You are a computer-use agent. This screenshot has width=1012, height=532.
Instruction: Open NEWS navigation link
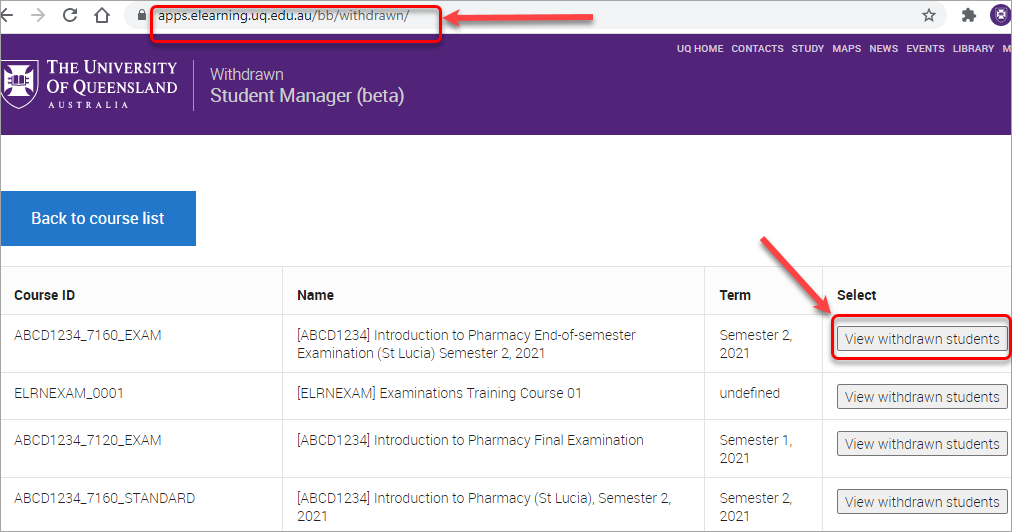click(884, 48)
